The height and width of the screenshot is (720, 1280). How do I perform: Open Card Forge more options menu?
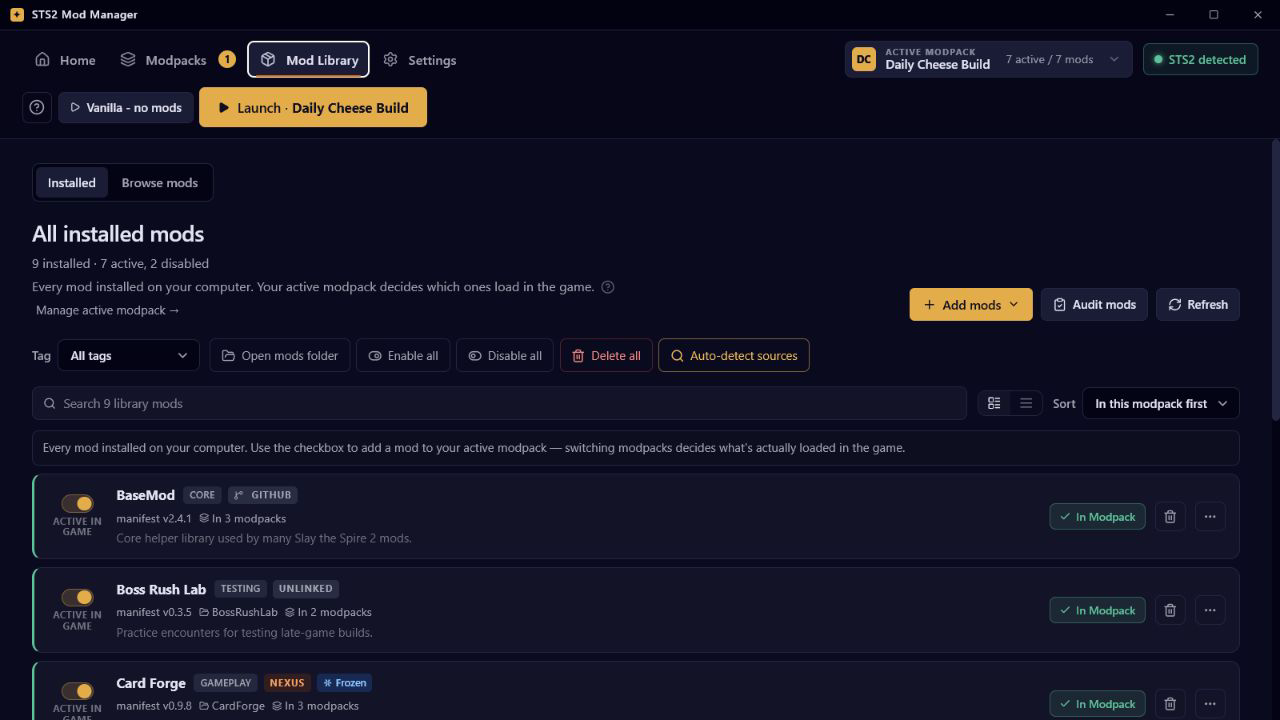pos(1210,705)
